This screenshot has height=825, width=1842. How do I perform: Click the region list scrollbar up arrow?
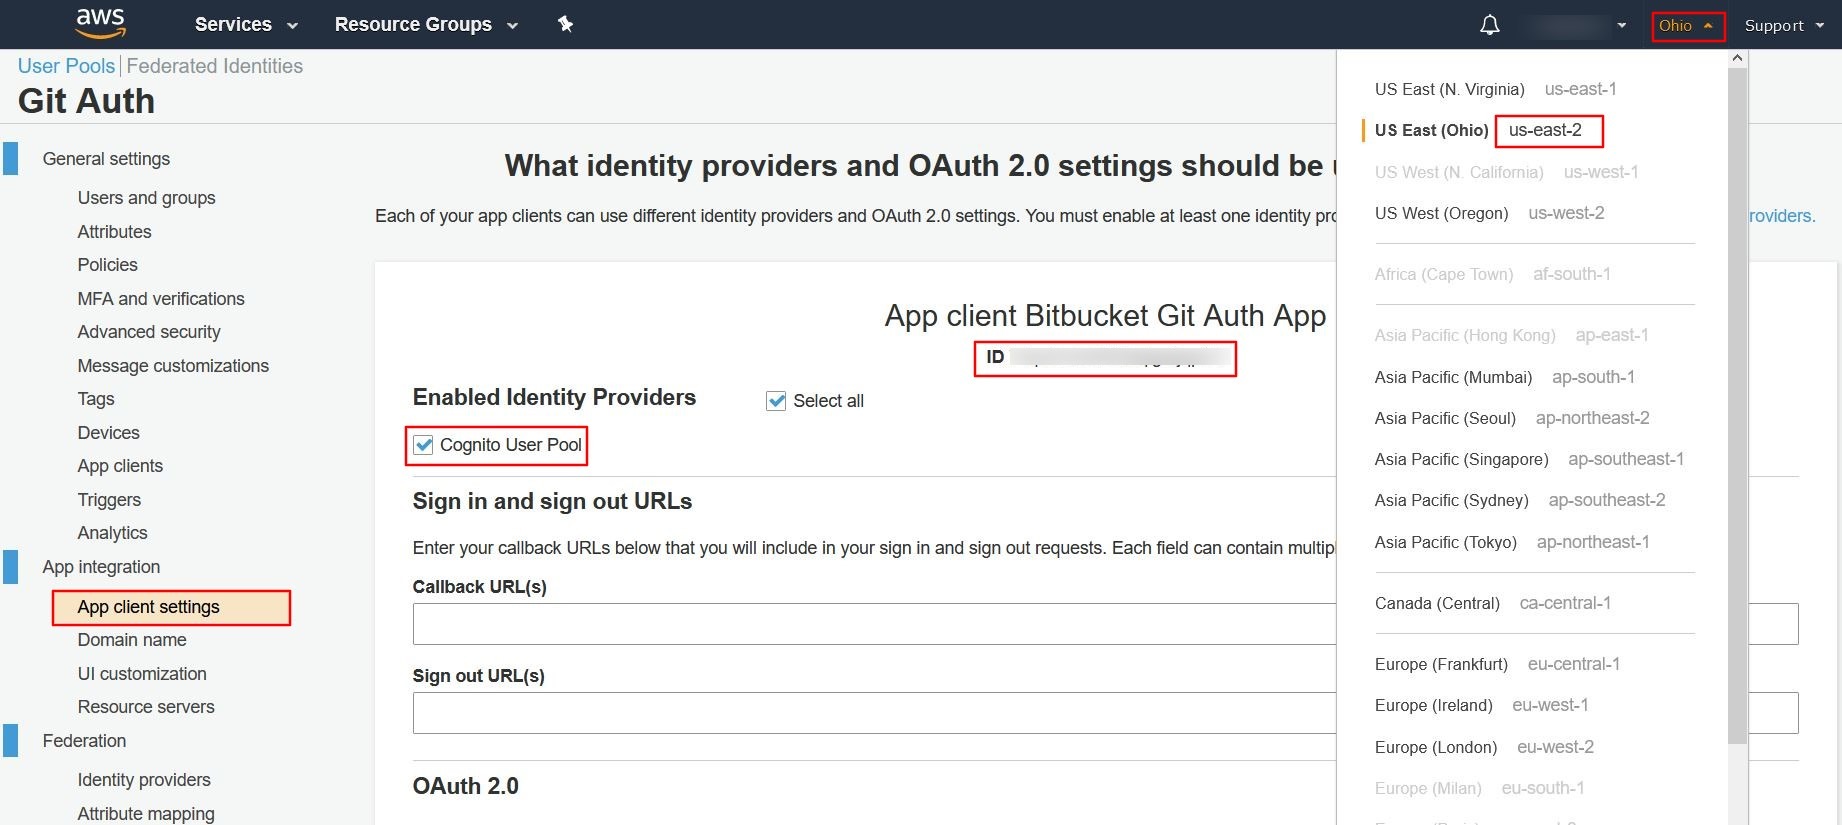coord(1737,57)
